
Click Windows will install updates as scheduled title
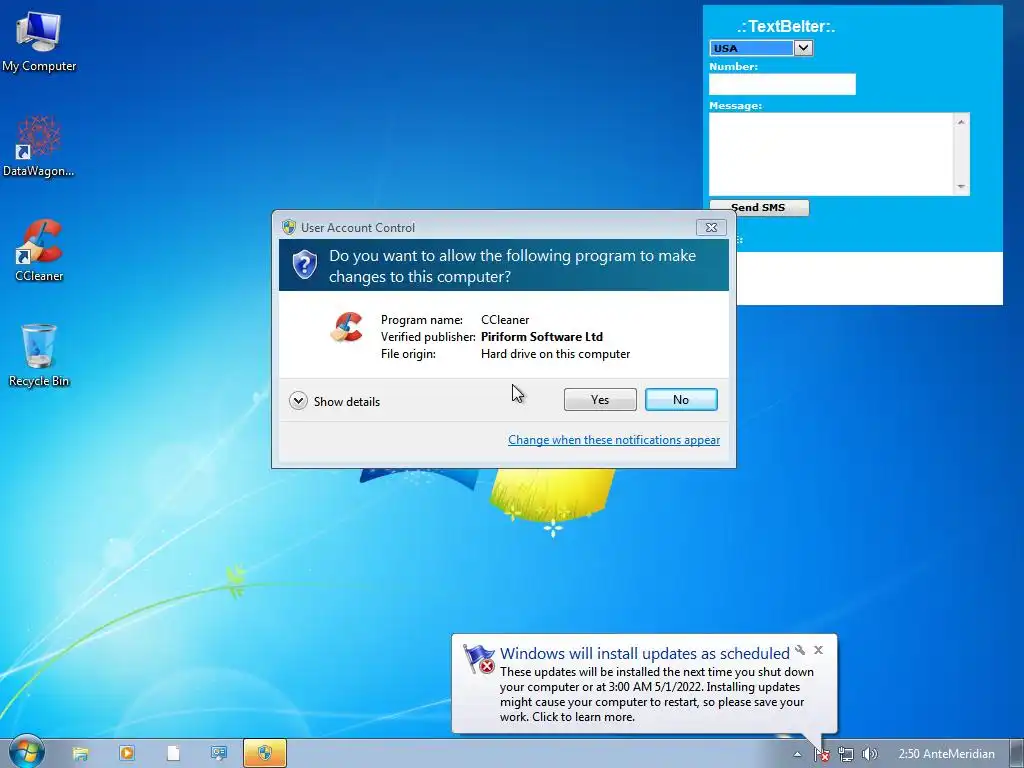[645, 653]
